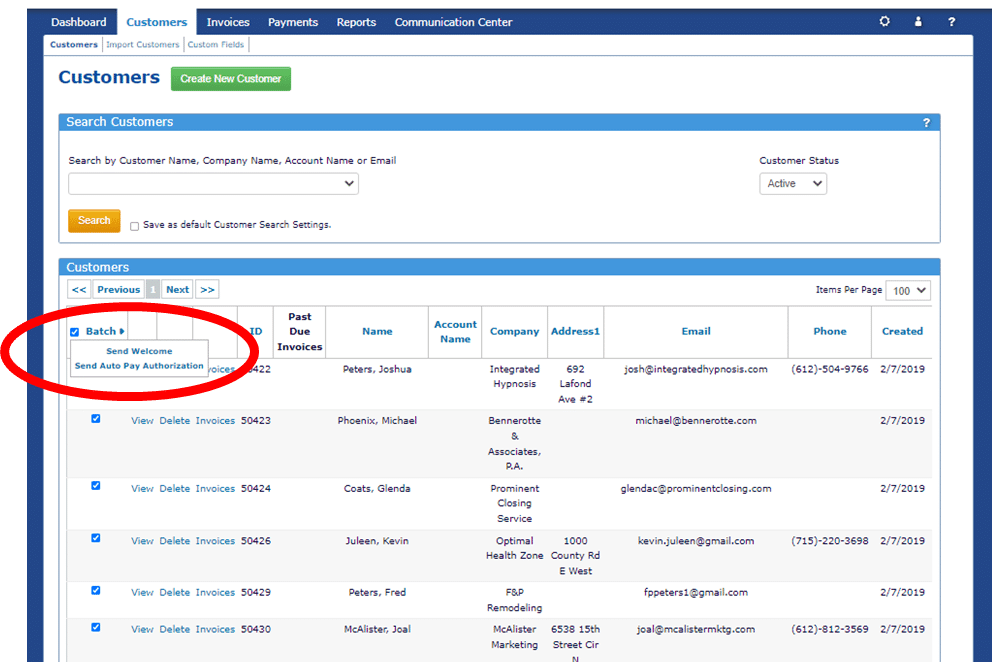
Task: Click View for McAlister, Joal
Action: click(142, 630)
